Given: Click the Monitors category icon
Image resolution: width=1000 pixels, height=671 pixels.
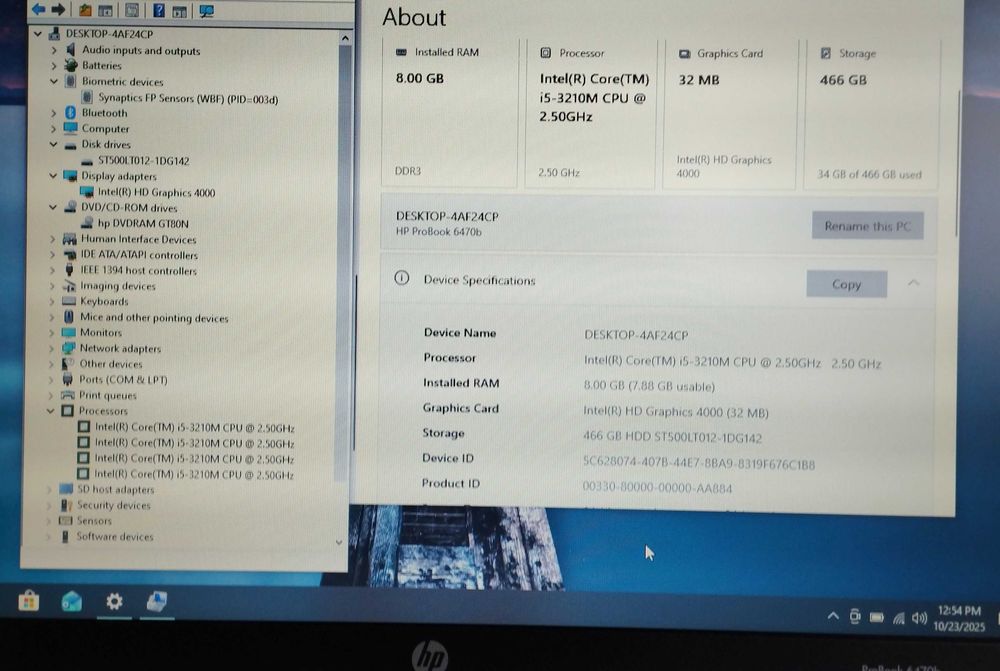Looking at the screenshot, I should (68, 332).
